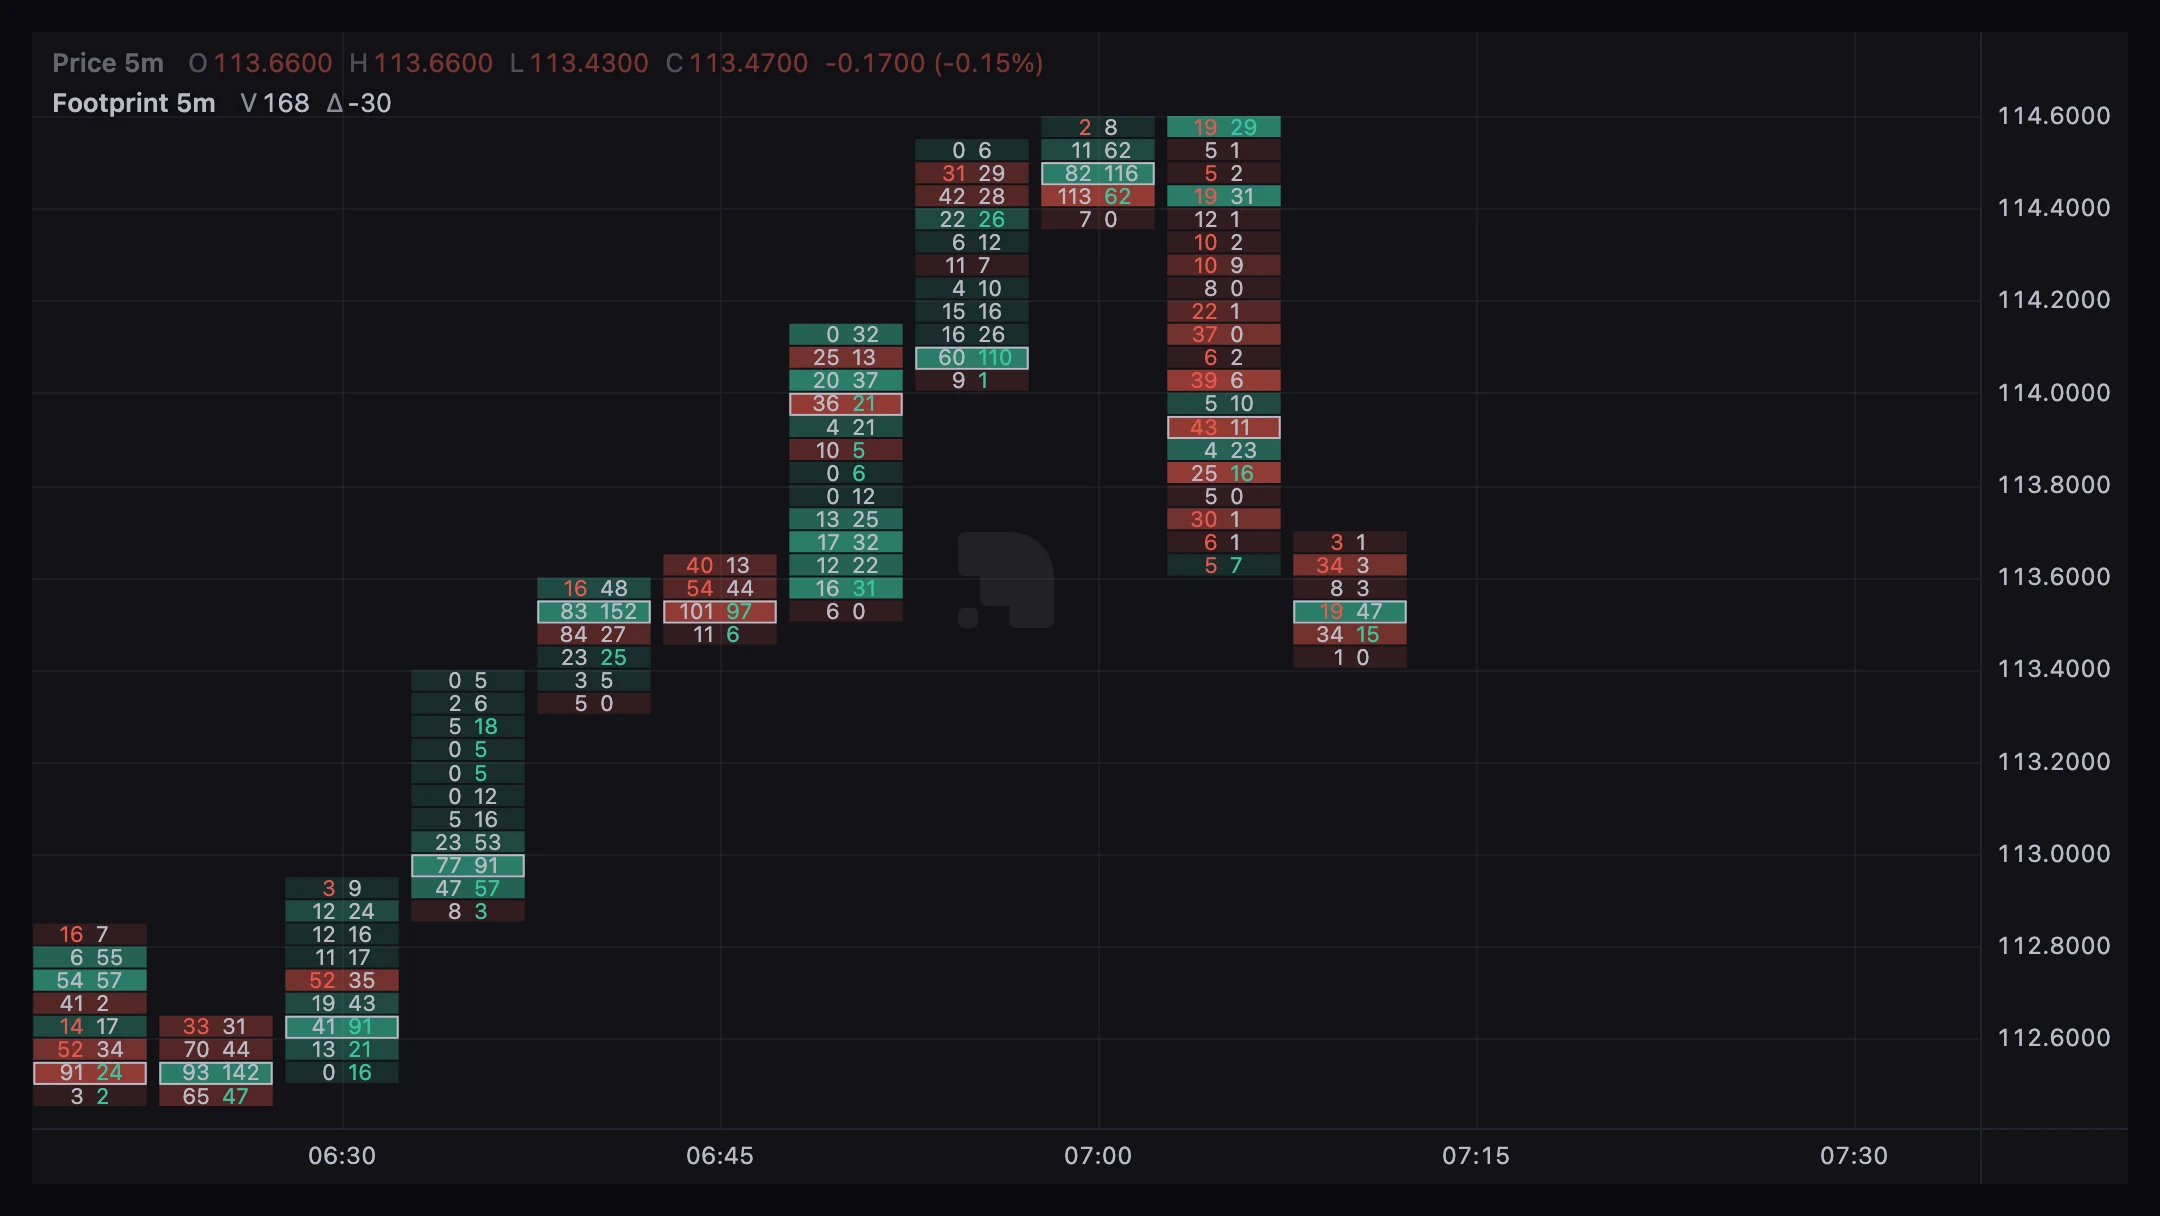Select the highlighted 77 91 footprint cell

click(468, 865)
